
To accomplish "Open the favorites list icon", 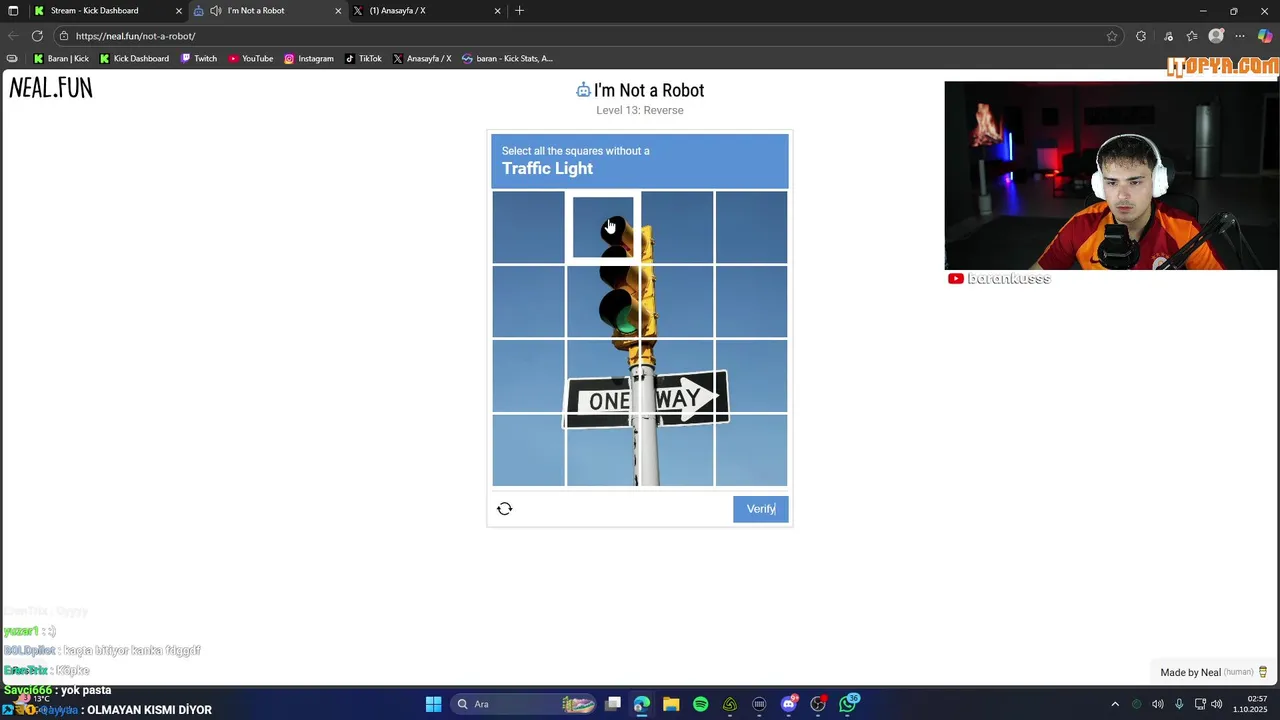I will tap(1192, 36).
